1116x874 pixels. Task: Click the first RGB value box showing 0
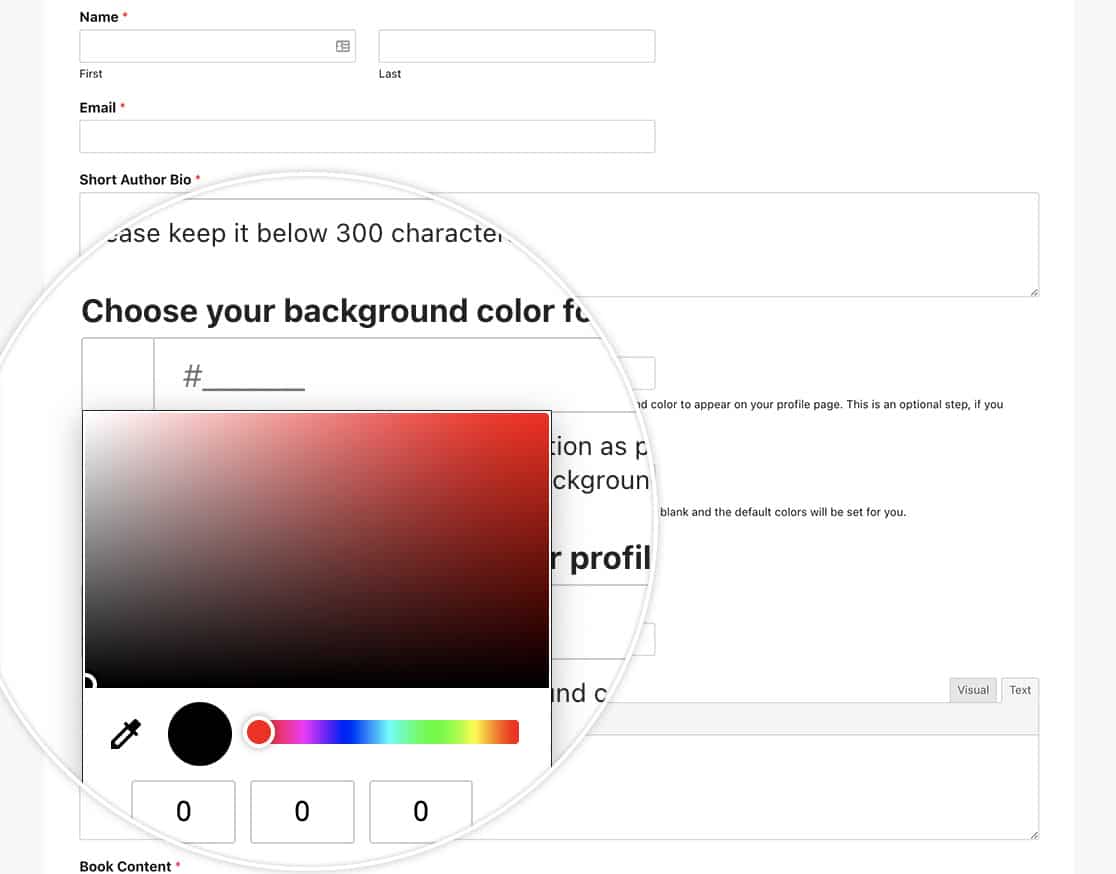click(184, 811)
